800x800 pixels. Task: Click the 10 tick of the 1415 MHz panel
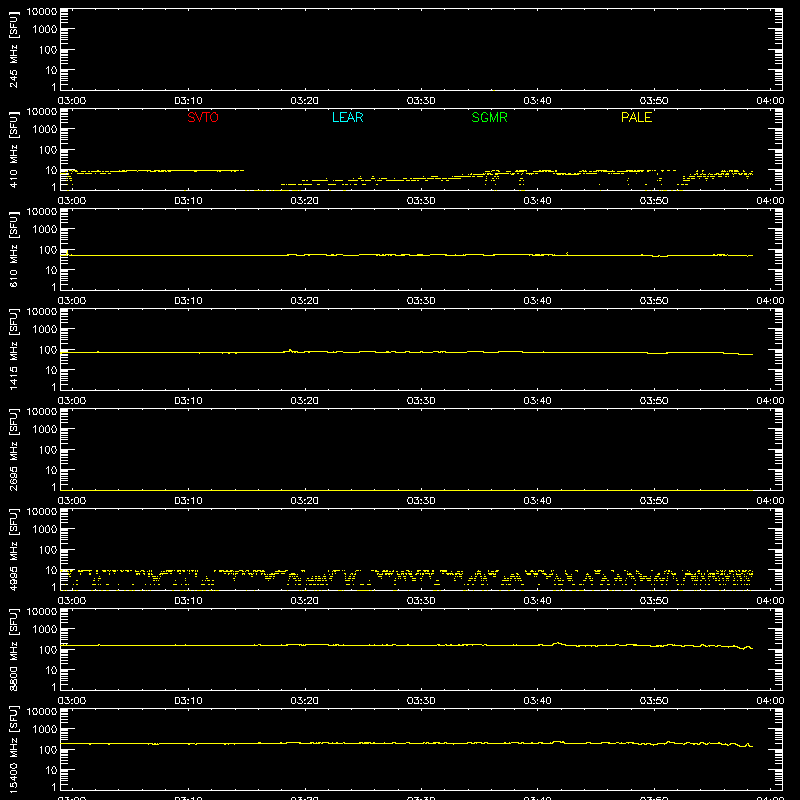point(51,370)
